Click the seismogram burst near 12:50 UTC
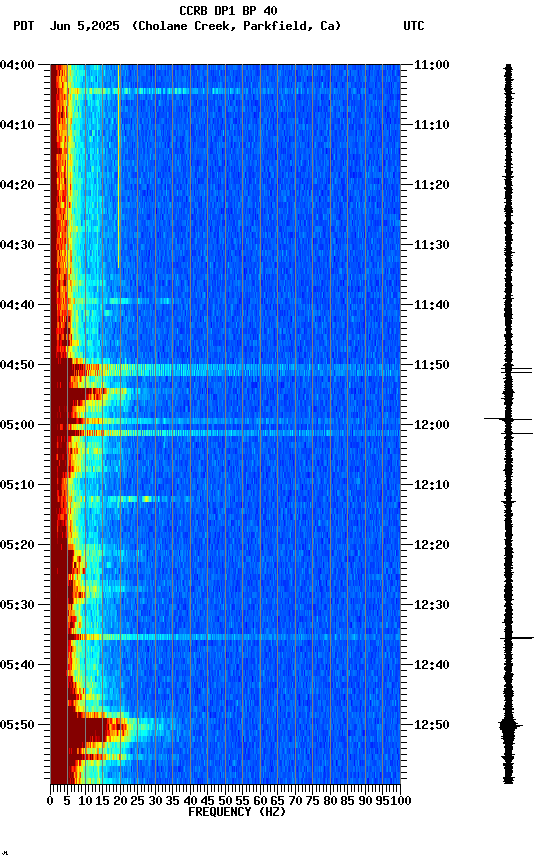Image resolution: width=552 pixels, height=864 pixels. (510, 726)
